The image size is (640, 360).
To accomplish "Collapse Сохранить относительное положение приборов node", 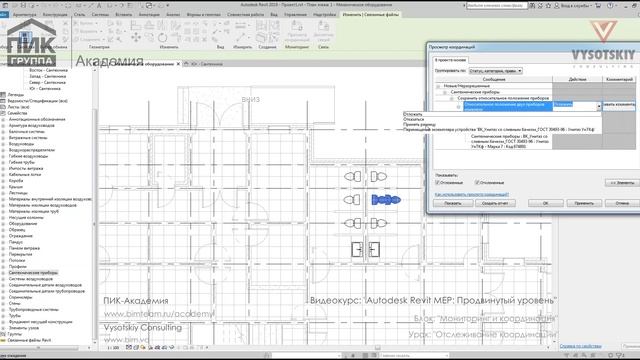I will click(452, 98).
